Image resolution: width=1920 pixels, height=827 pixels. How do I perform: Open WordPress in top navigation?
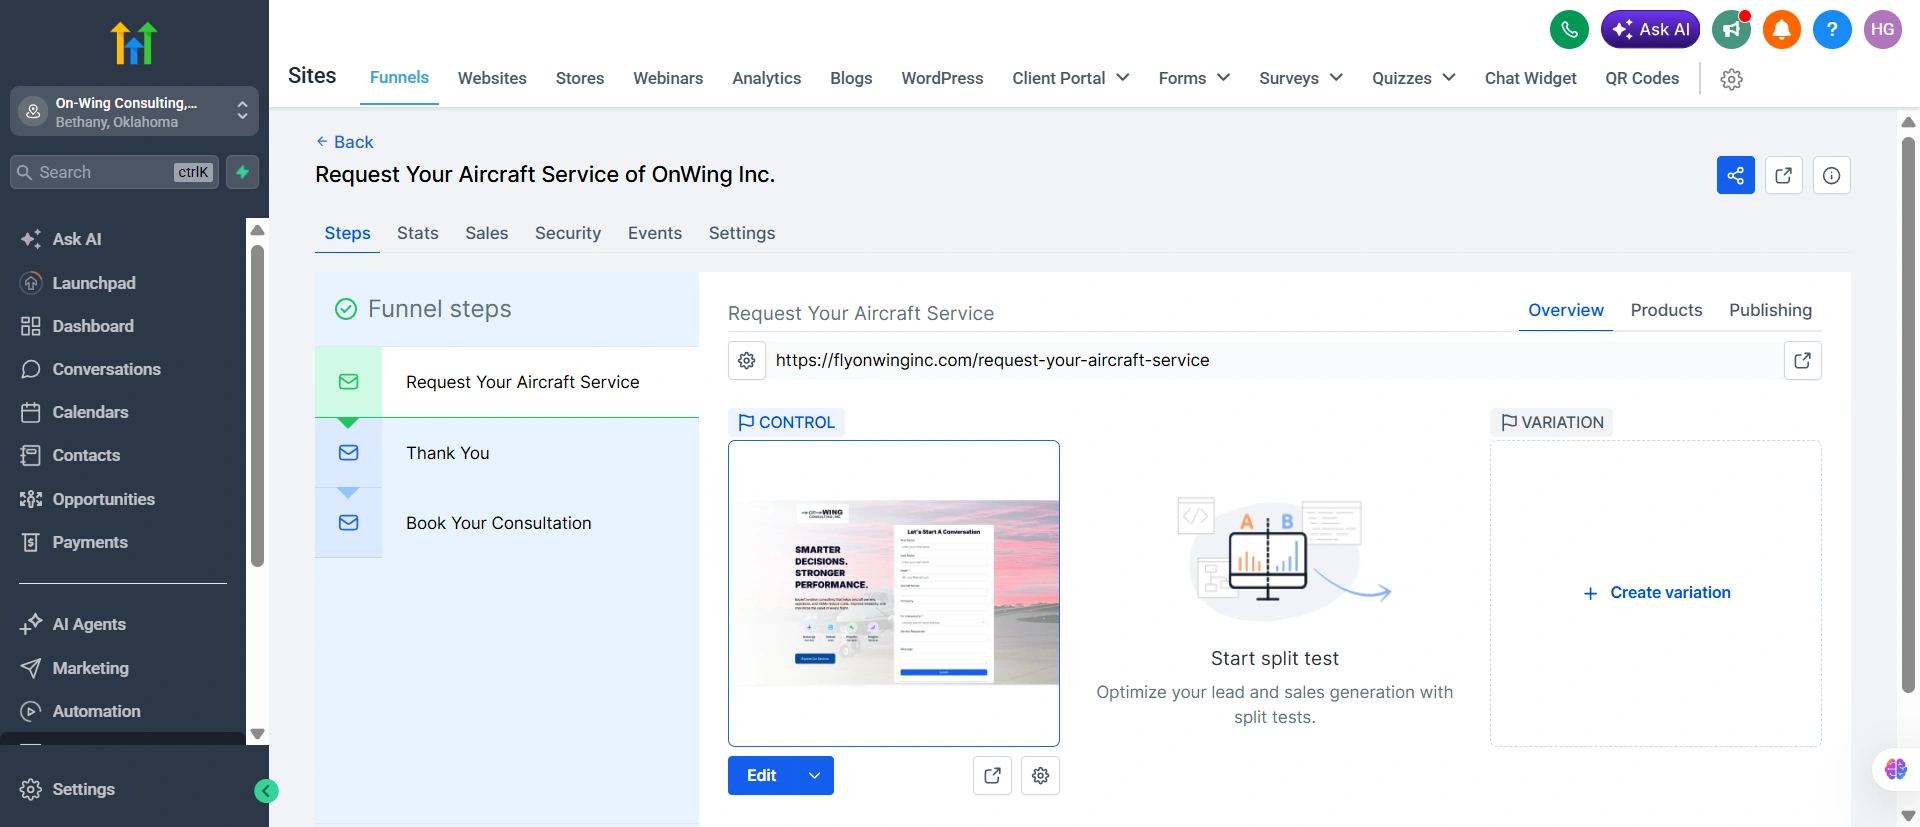click(942, 78)
